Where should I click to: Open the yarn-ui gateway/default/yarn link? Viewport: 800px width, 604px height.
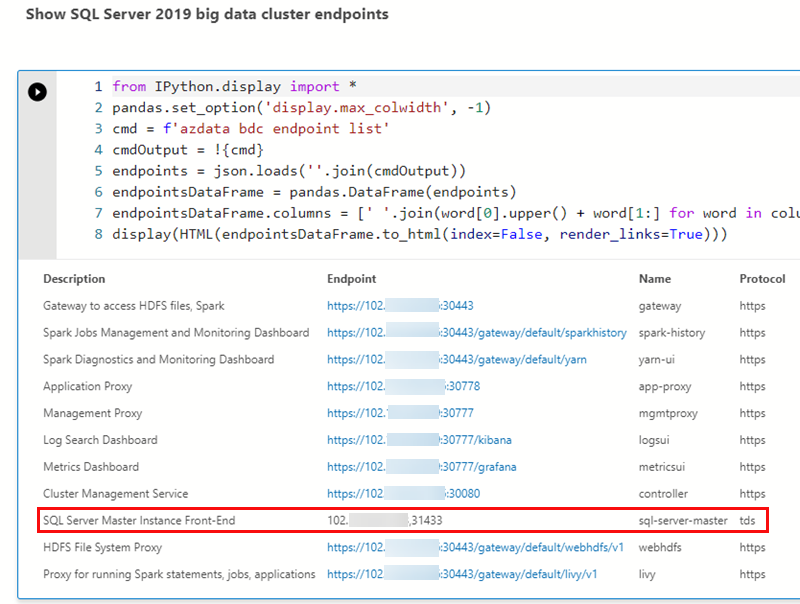tap(457, 360)
